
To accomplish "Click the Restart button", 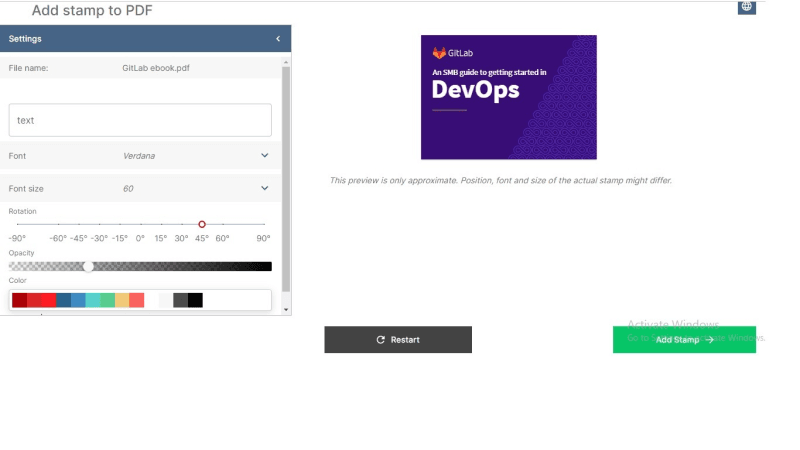I will click(x=398, y=340).
